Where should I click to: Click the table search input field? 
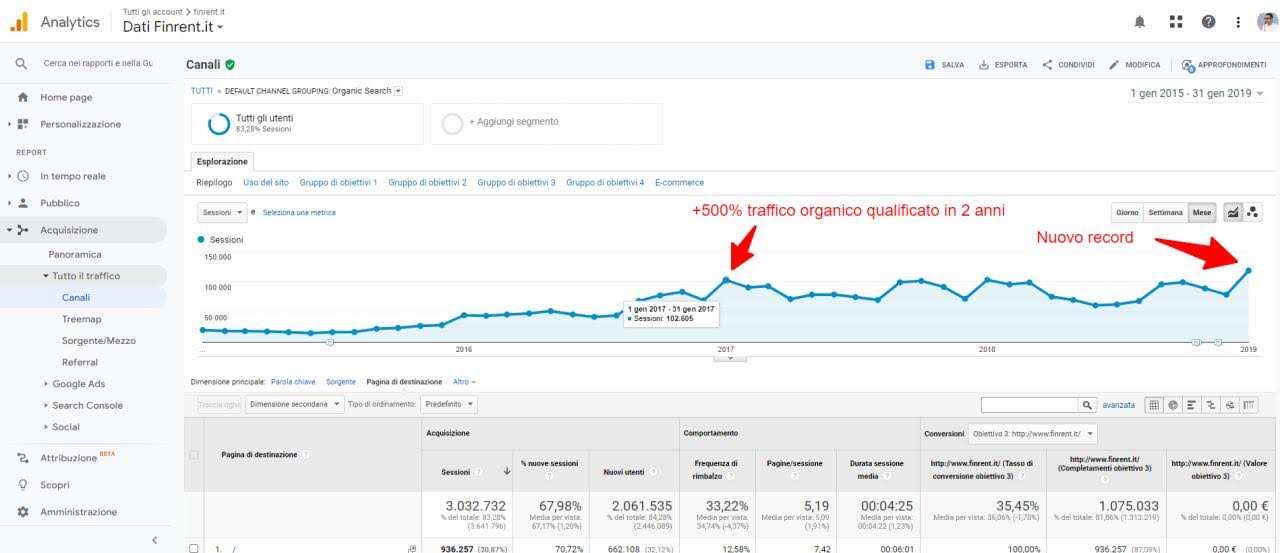click(x=1029, y=405)
